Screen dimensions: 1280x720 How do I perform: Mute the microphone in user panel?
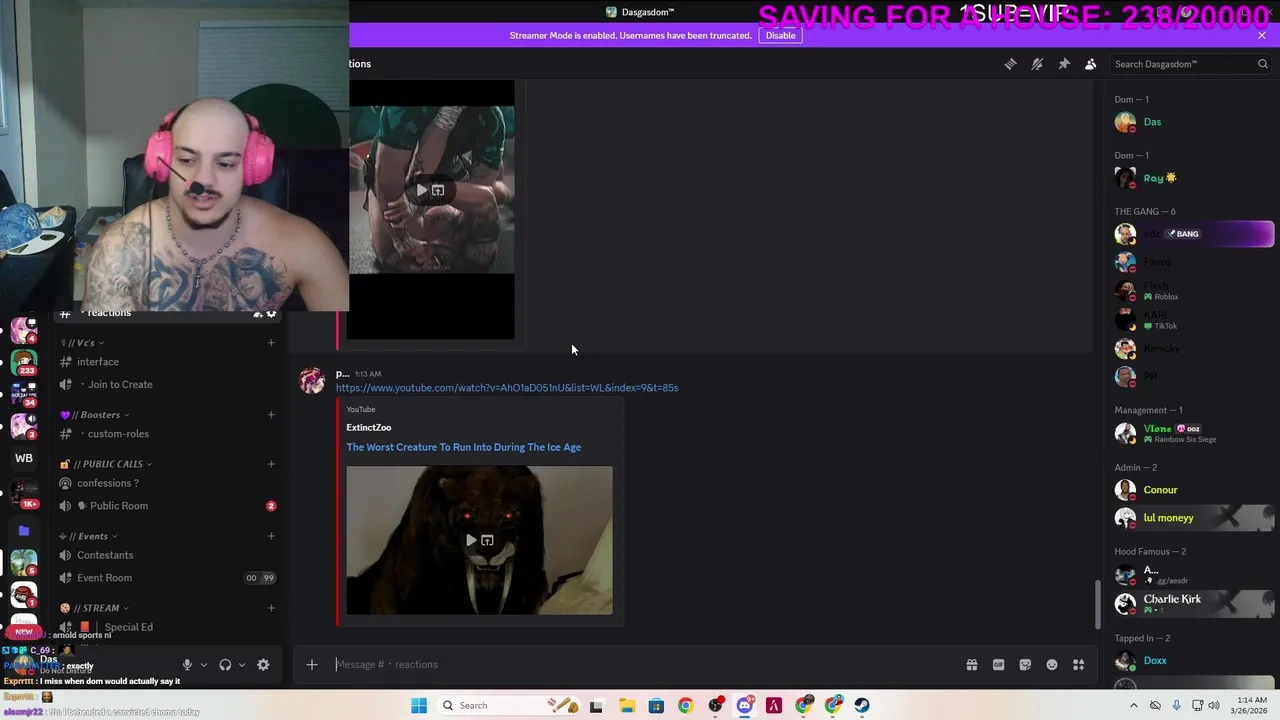point(187,665)
